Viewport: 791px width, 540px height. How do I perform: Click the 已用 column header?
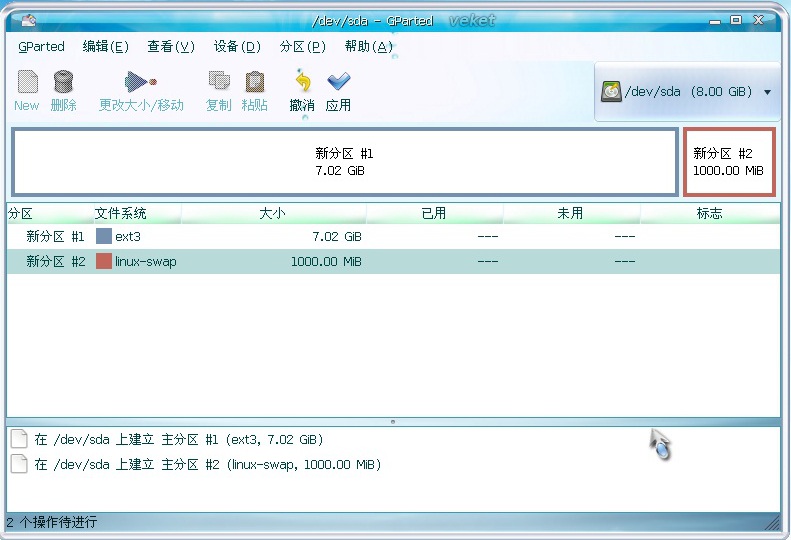[x=434, y=213]
